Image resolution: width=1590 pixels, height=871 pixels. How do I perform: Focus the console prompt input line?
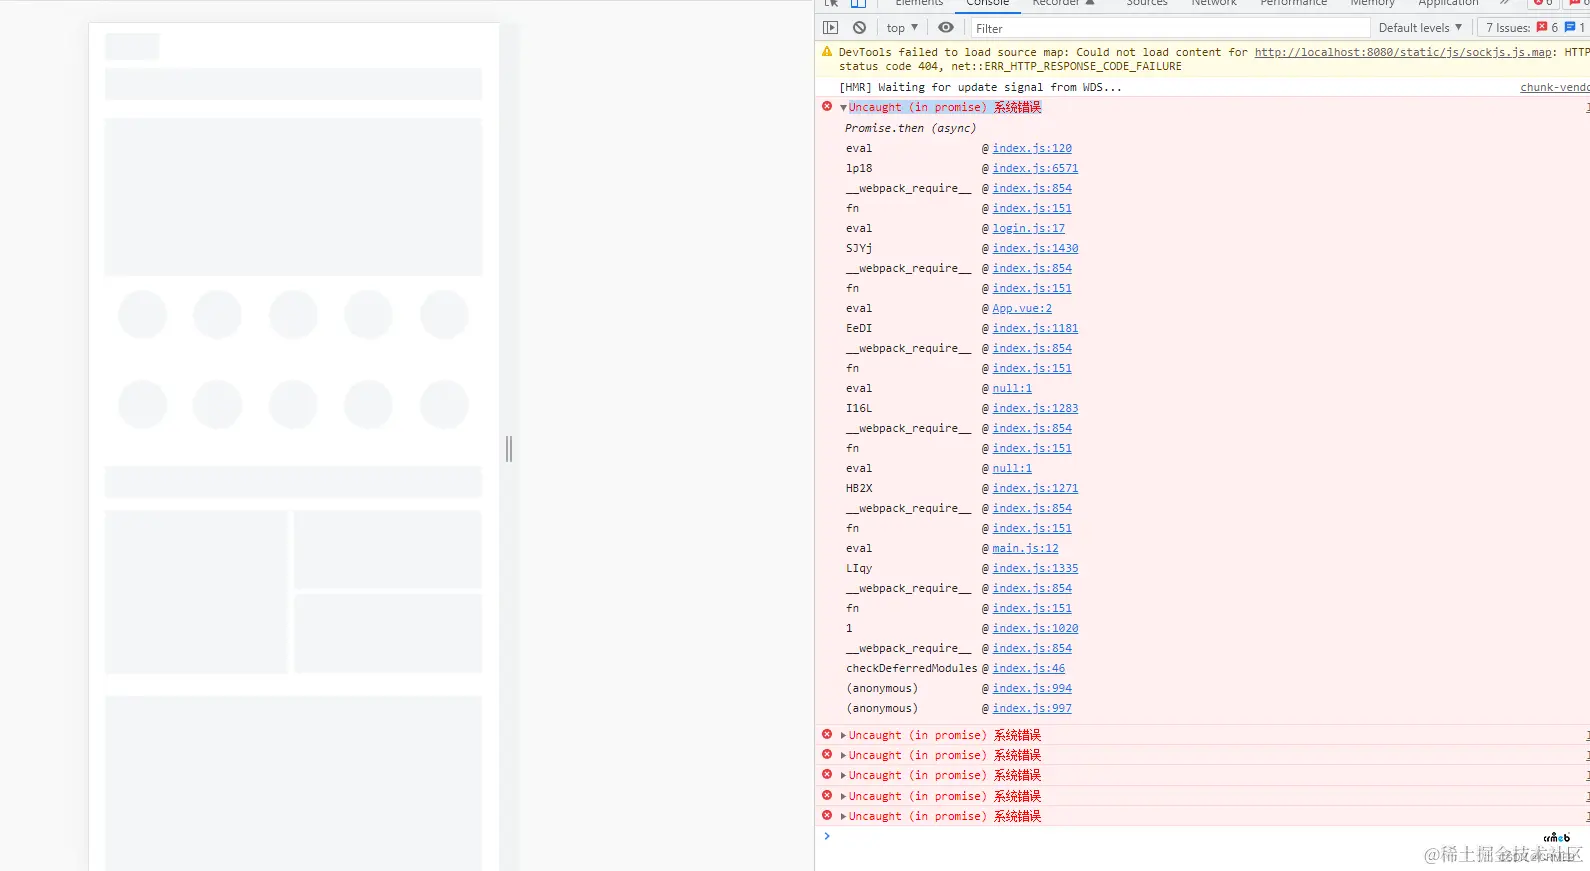(1210, 836)
